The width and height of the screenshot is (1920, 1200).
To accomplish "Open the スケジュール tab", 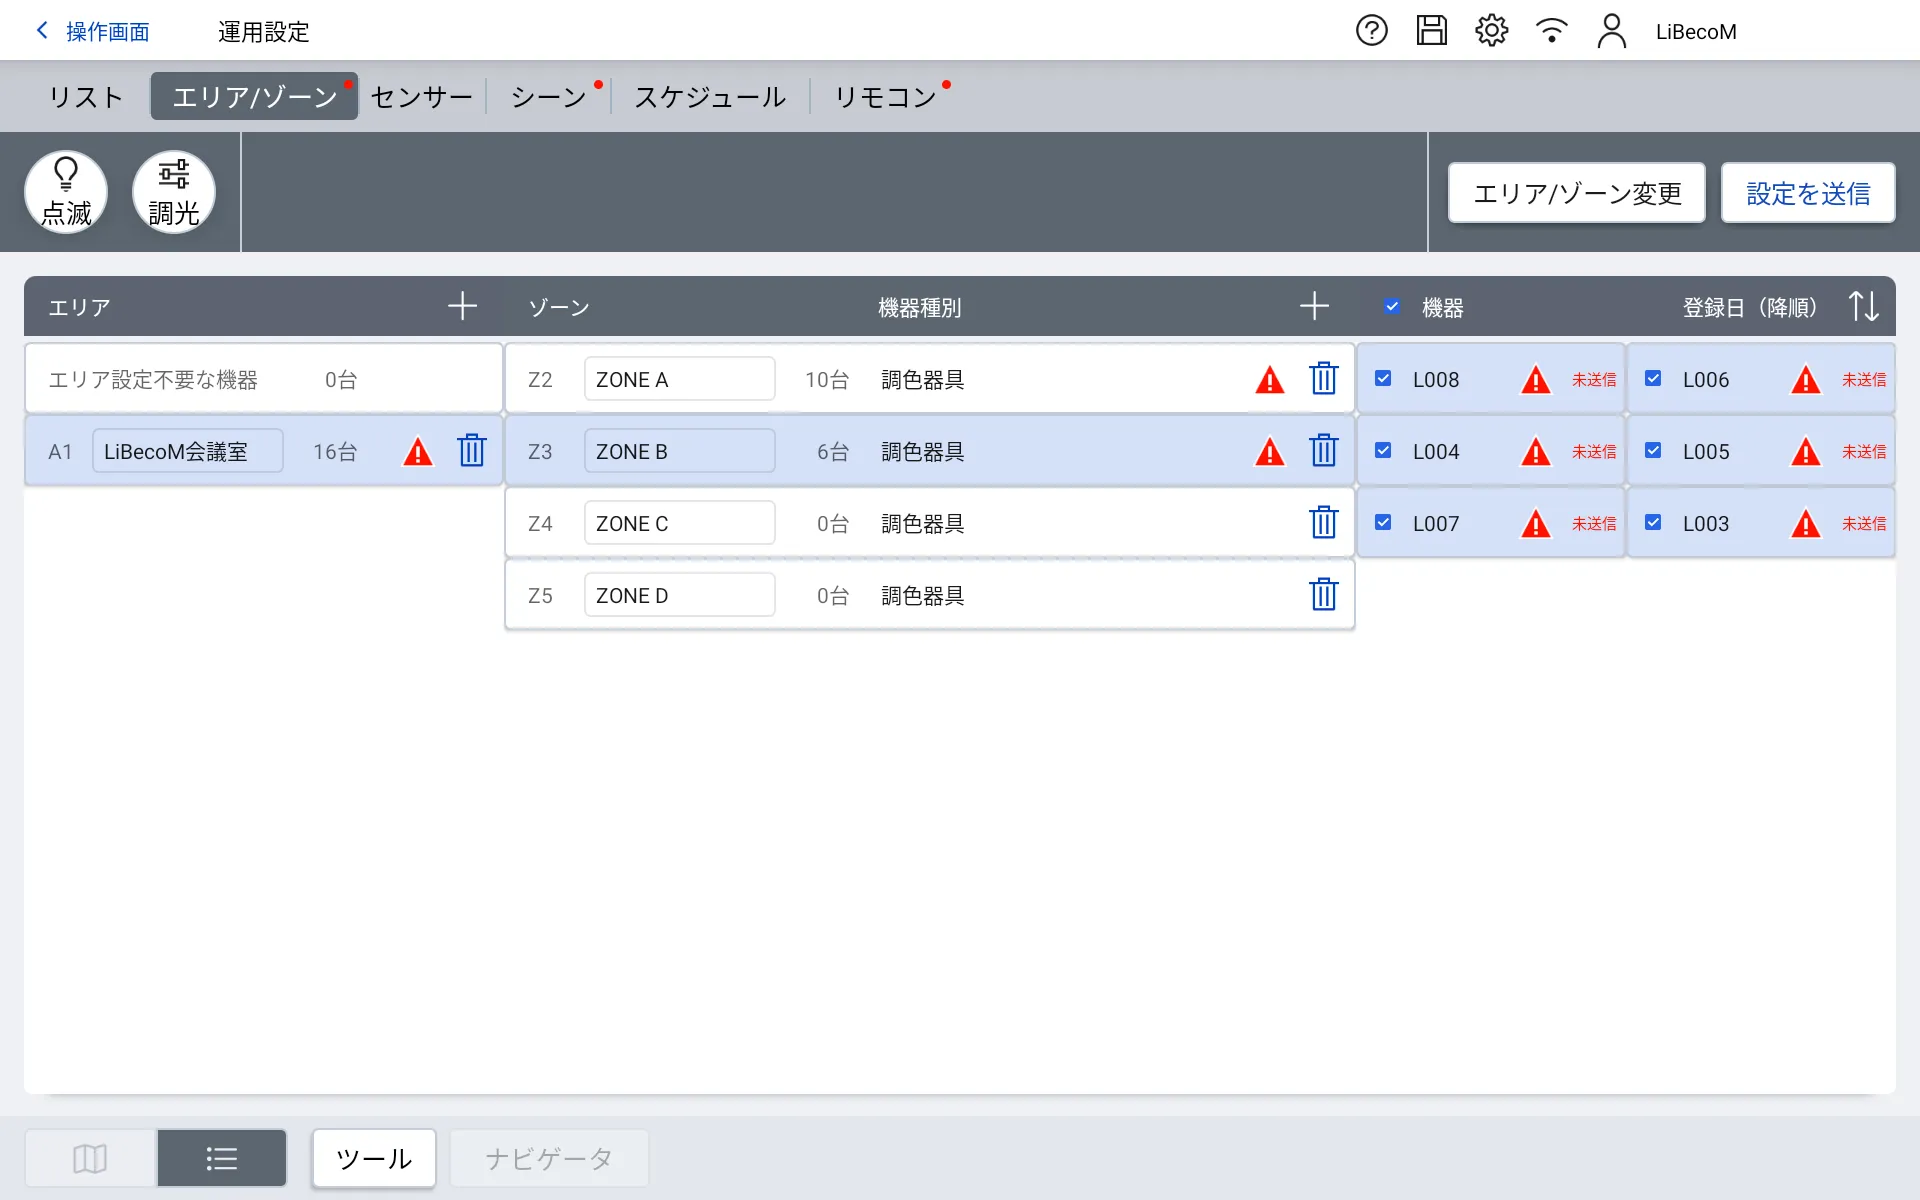I will coord(710,97).
